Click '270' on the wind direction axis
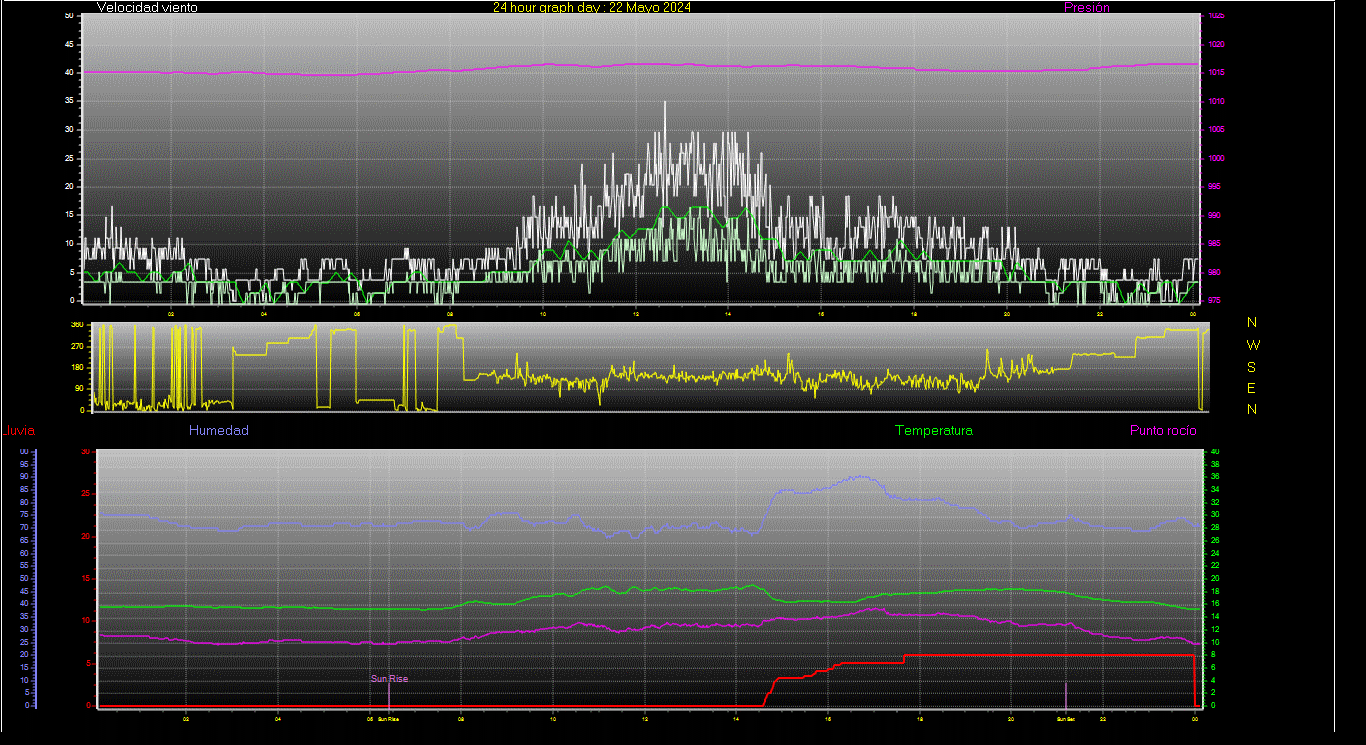This screenshot has width=1366, height=745. [x=77, y=346]
